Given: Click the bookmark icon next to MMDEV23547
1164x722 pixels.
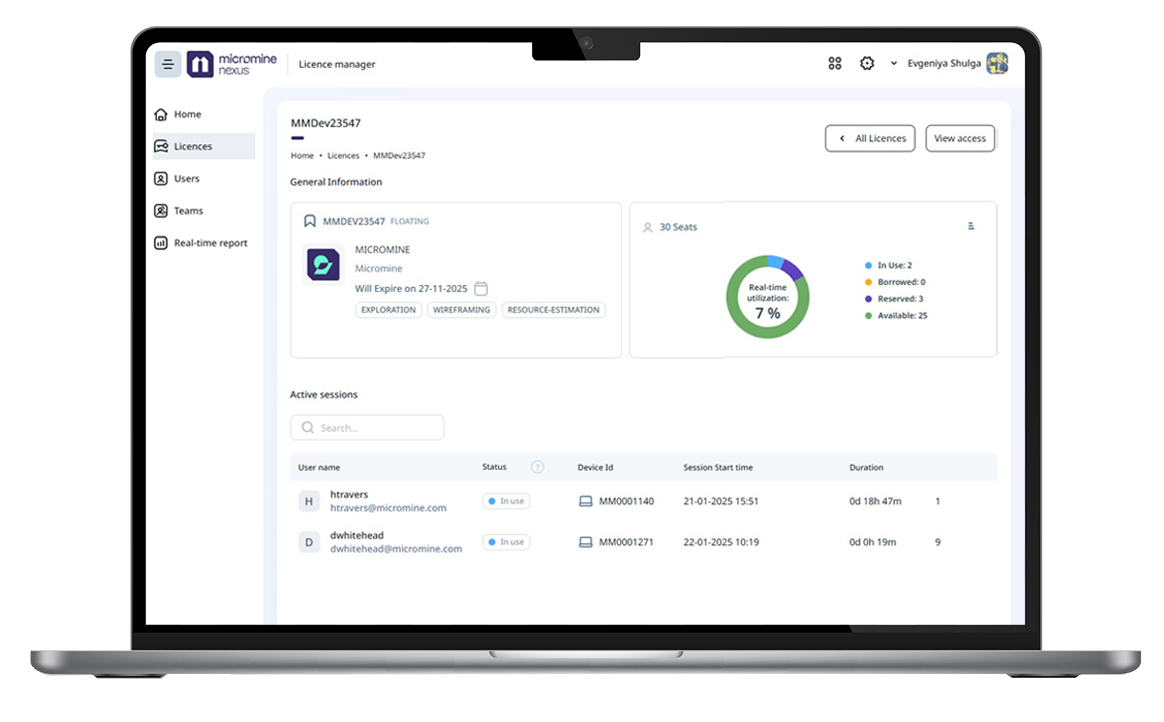Looking at the screenshot, I should coord(310,221).
